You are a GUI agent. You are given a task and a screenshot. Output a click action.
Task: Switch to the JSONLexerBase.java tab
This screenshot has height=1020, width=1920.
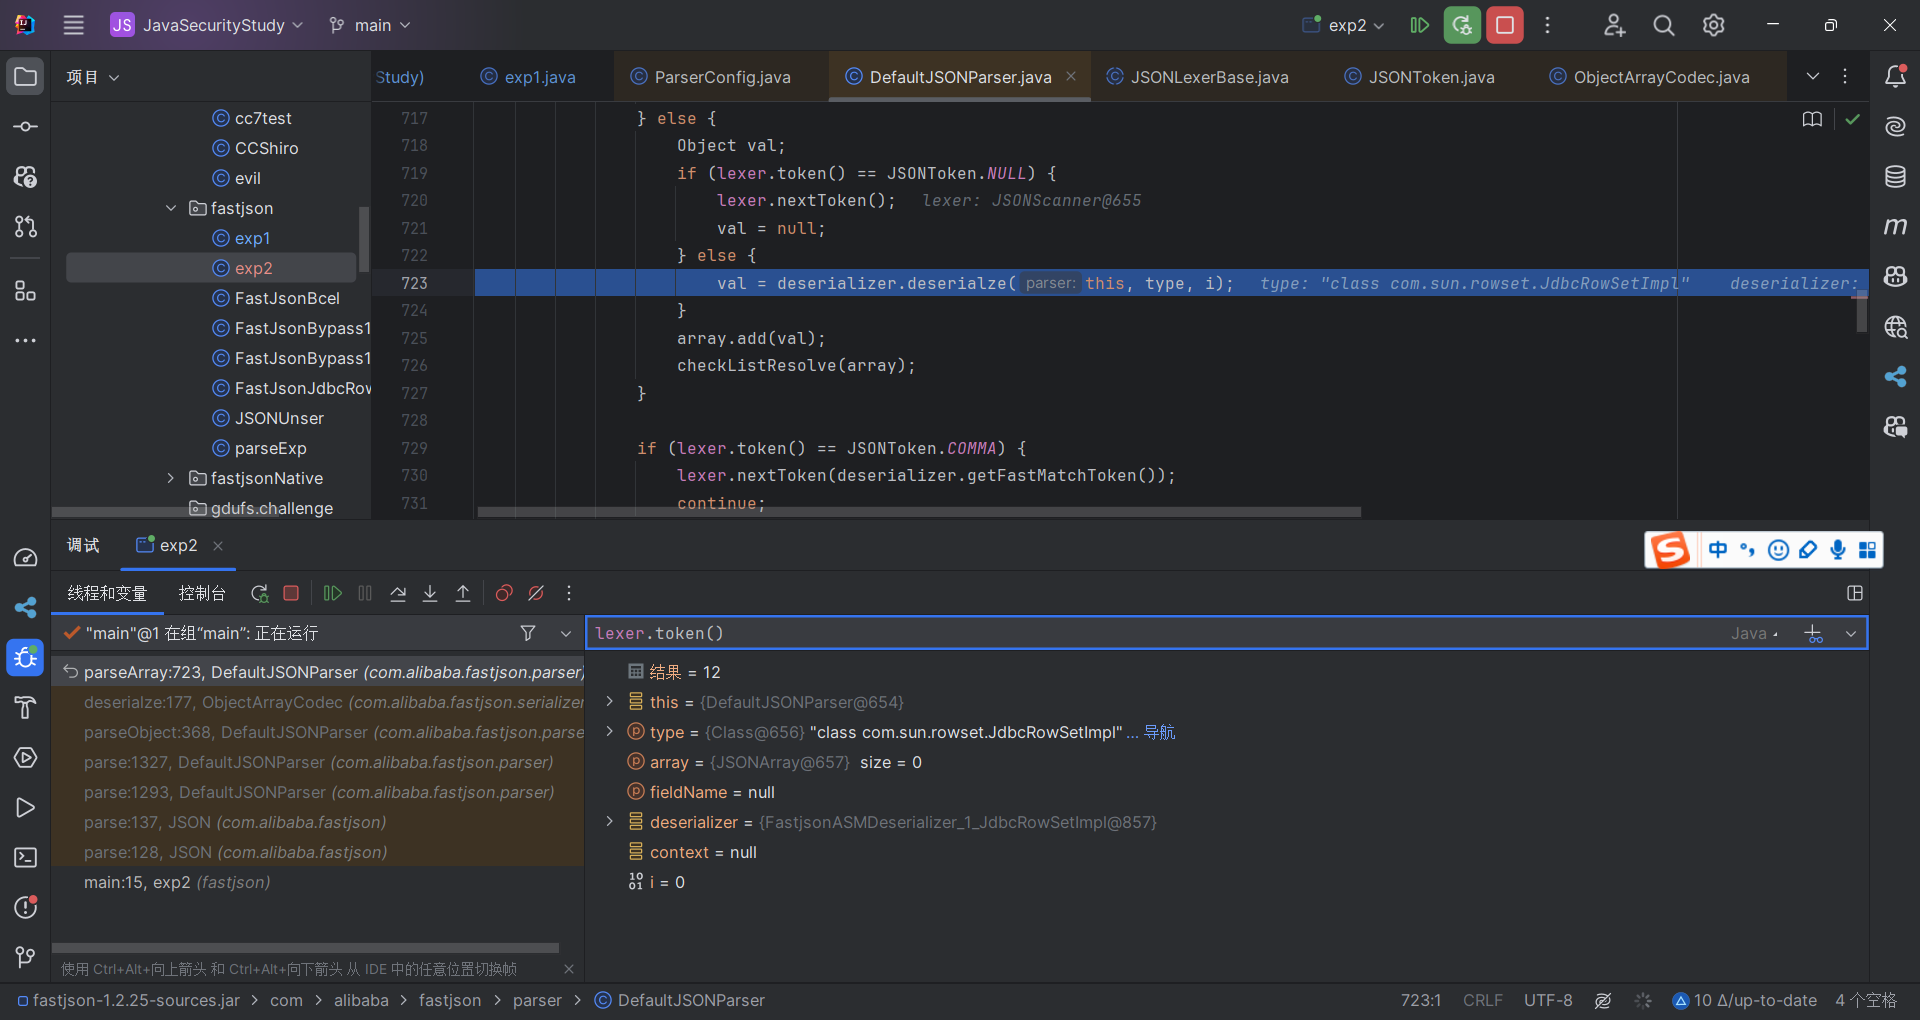coord(1197,77)
